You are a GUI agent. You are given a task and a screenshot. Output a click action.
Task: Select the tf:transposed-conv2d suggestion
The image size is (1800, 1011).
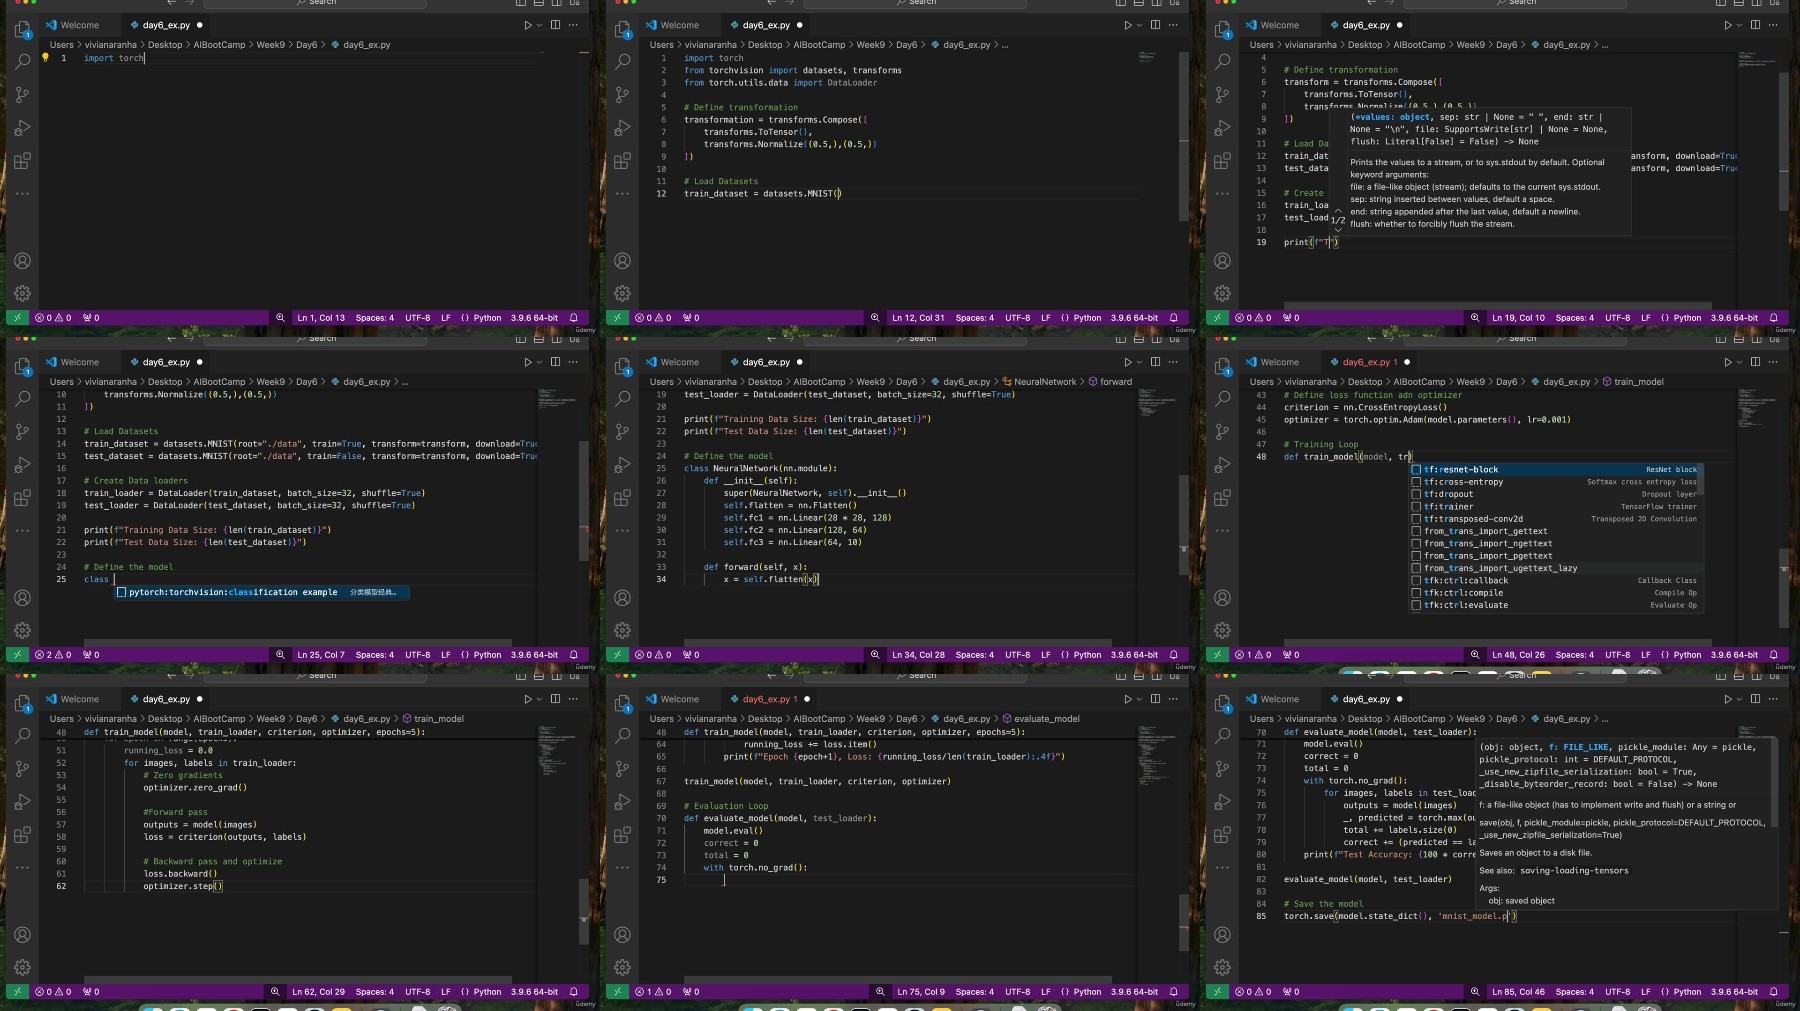pyautogui.click(x=1555, y=519)
